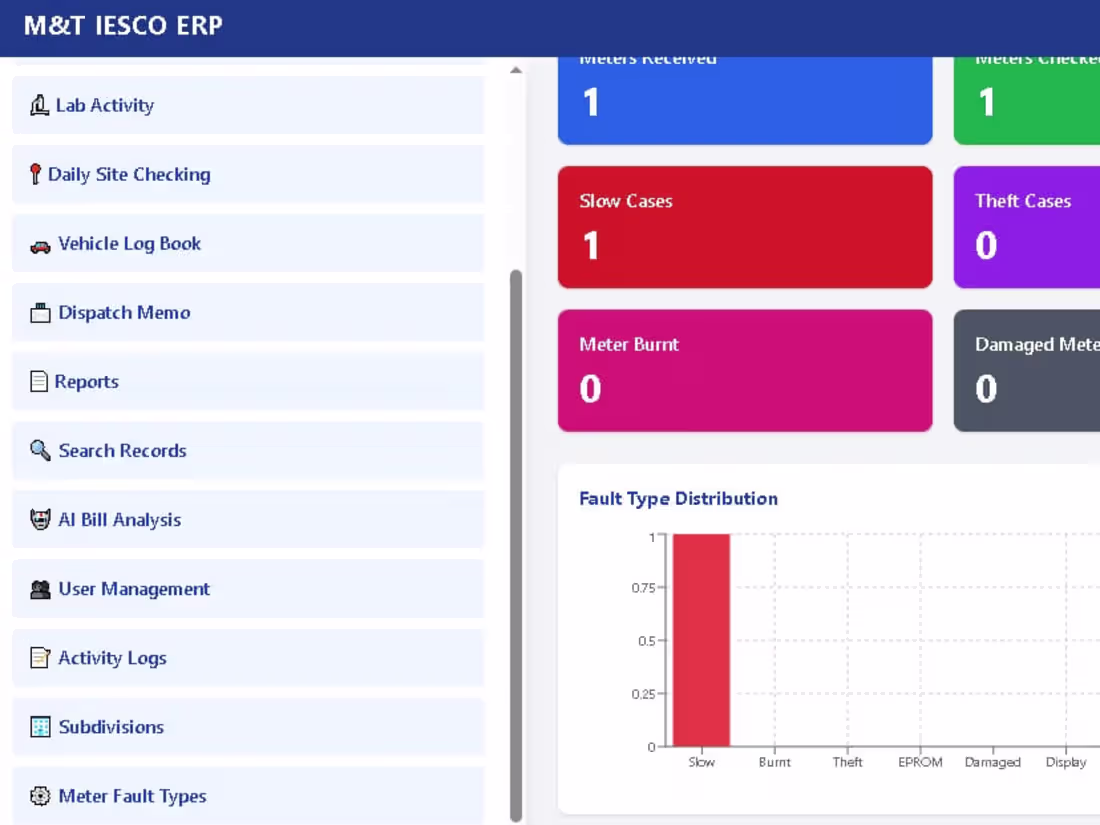
Task: Open the Slow Cases card
Action: 744,226
